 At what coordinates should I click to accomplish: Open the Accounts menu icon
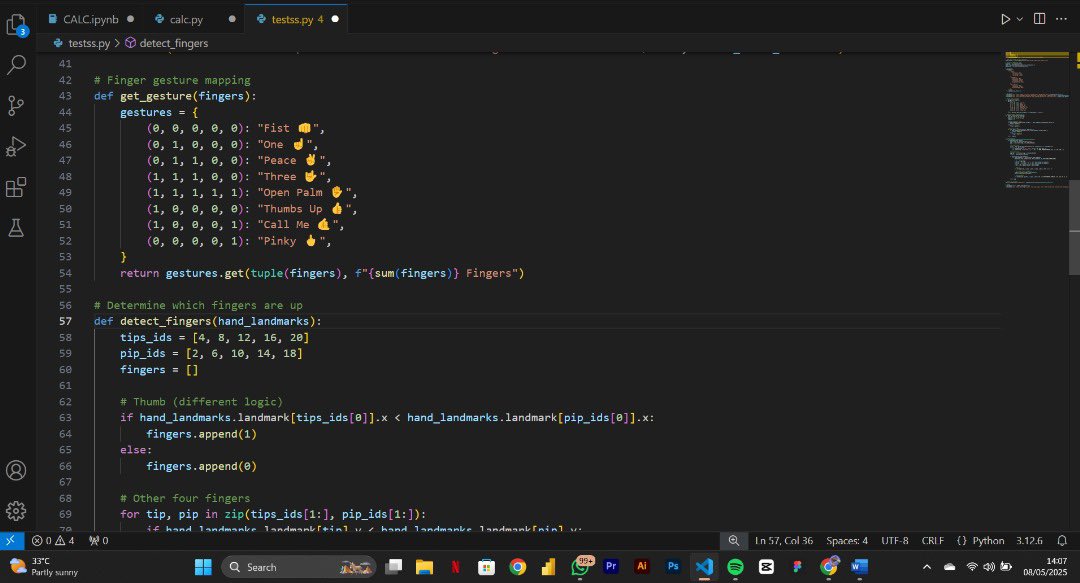coord(16,471)
